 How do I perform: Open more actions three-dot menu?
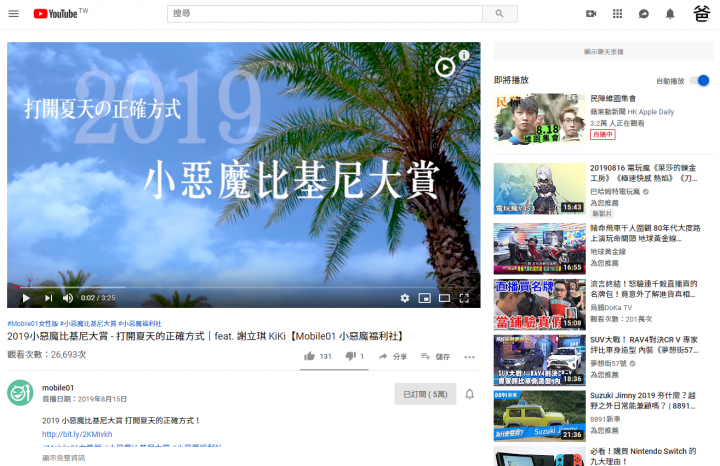[469, 357]
